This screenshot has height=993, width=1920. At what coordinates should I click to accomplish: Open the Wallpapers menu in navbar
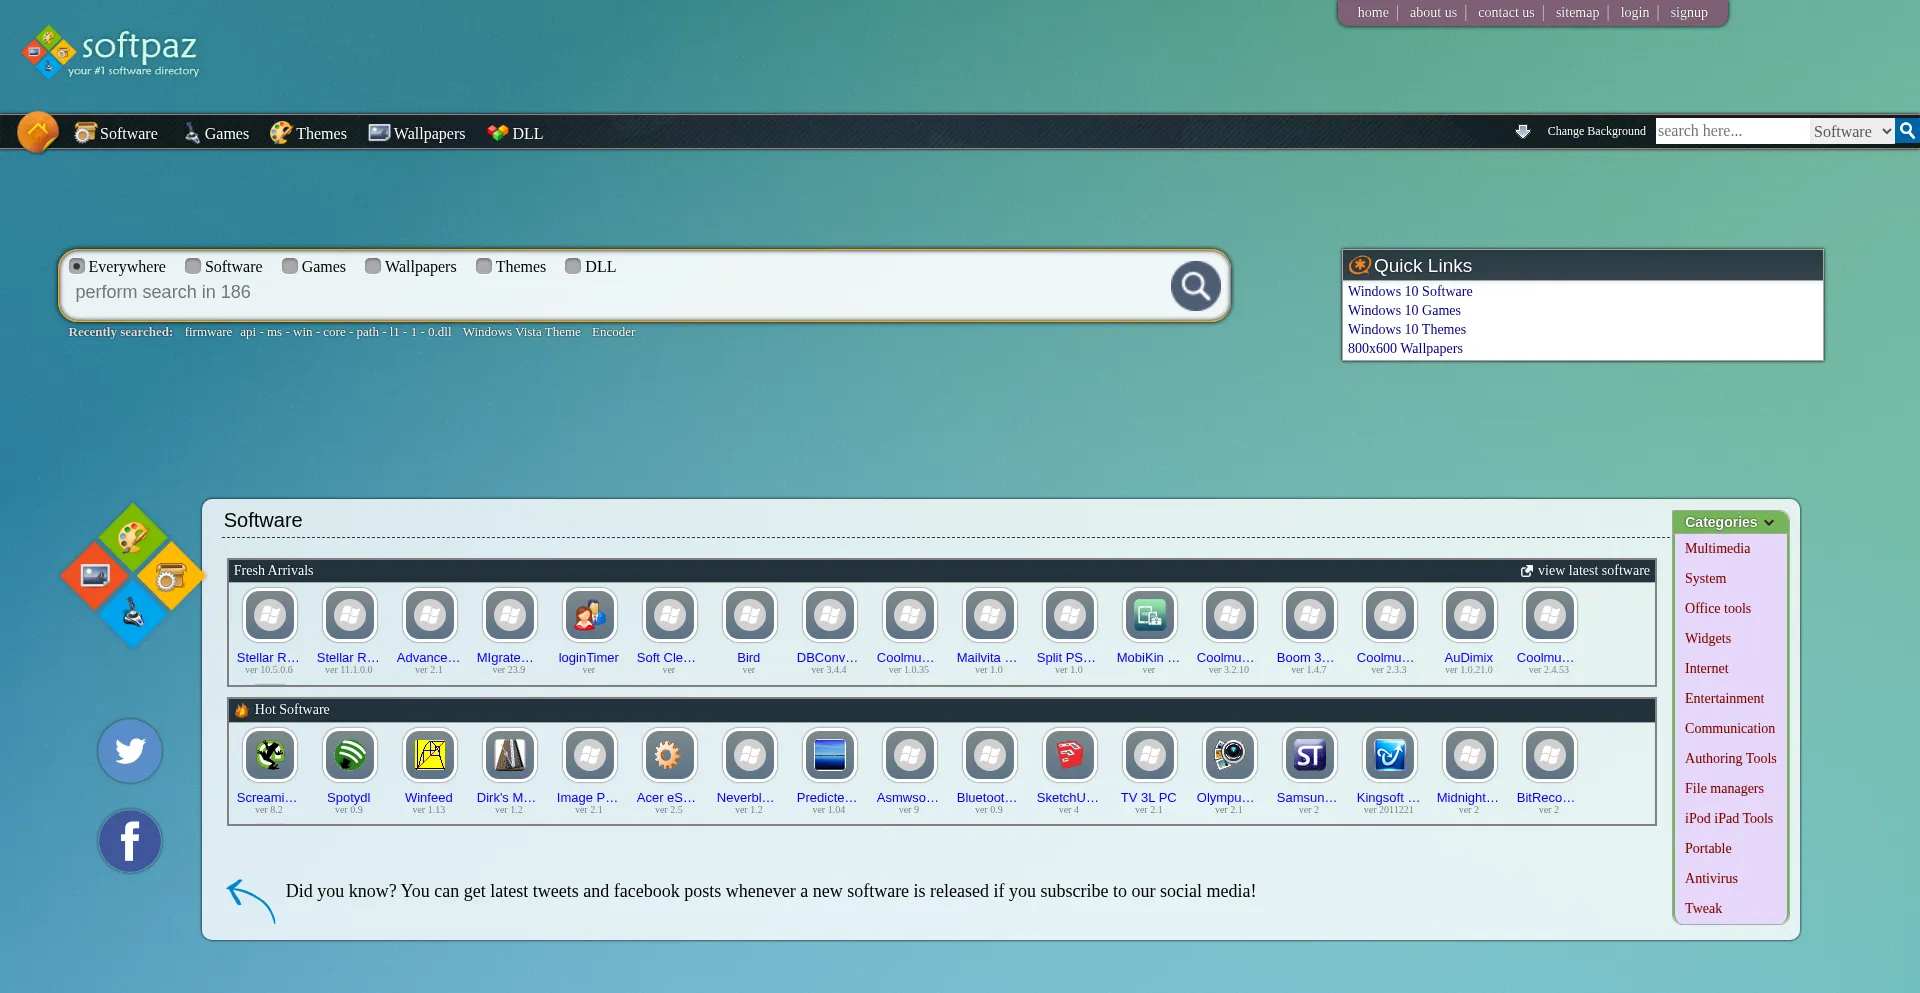click(417, 133)
